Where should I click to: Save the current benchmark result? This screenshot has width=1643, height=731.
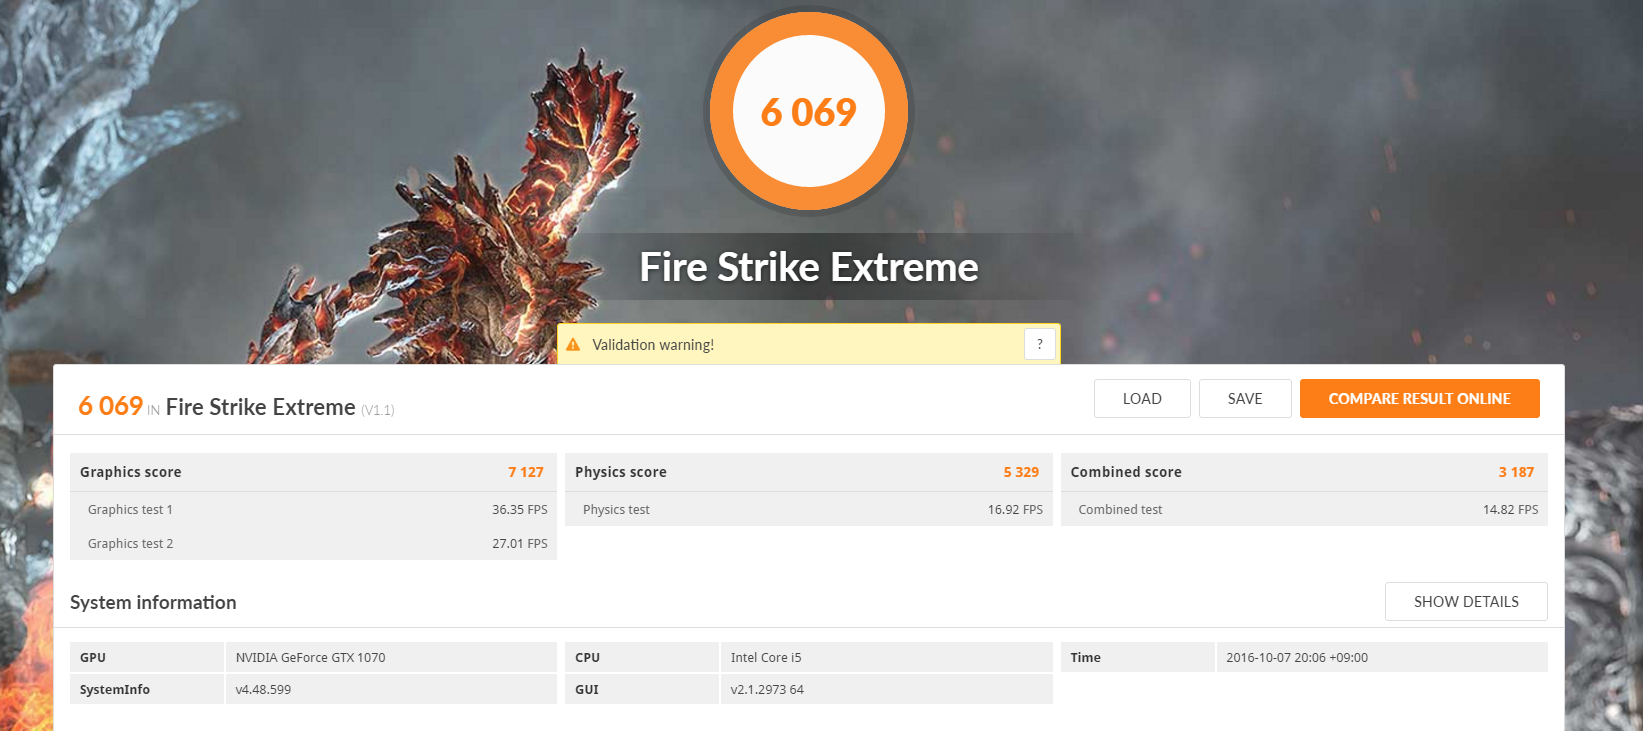coord(1245,398)
